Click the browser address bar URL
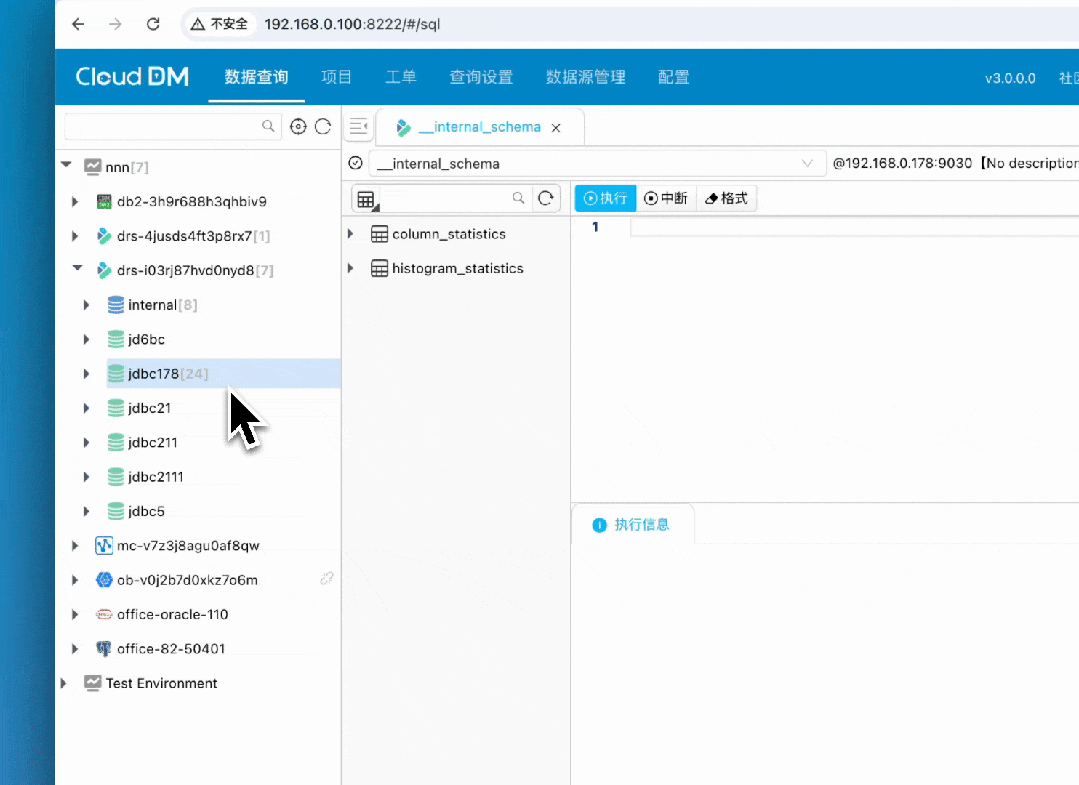 click(x=352, y=24)
